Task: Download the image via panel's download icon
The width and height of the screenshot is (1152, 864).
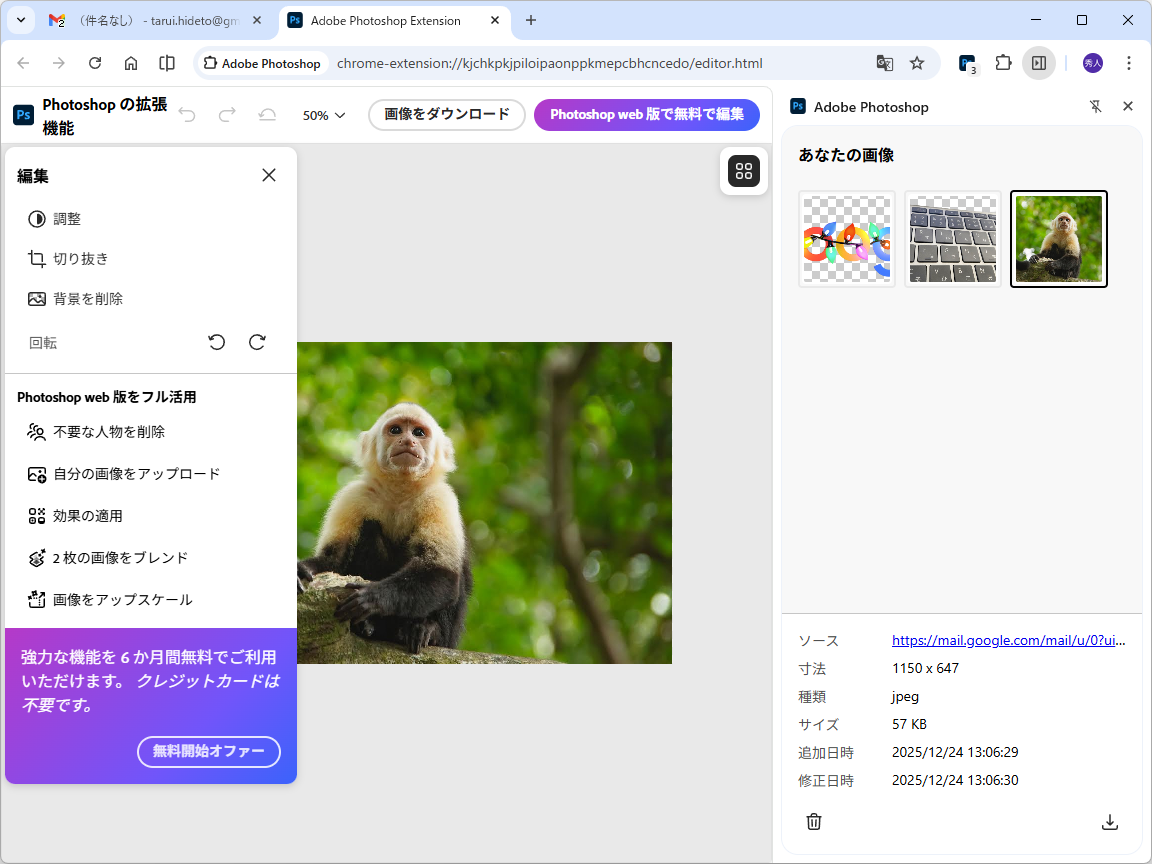Action: click(x=1110, y=821)
